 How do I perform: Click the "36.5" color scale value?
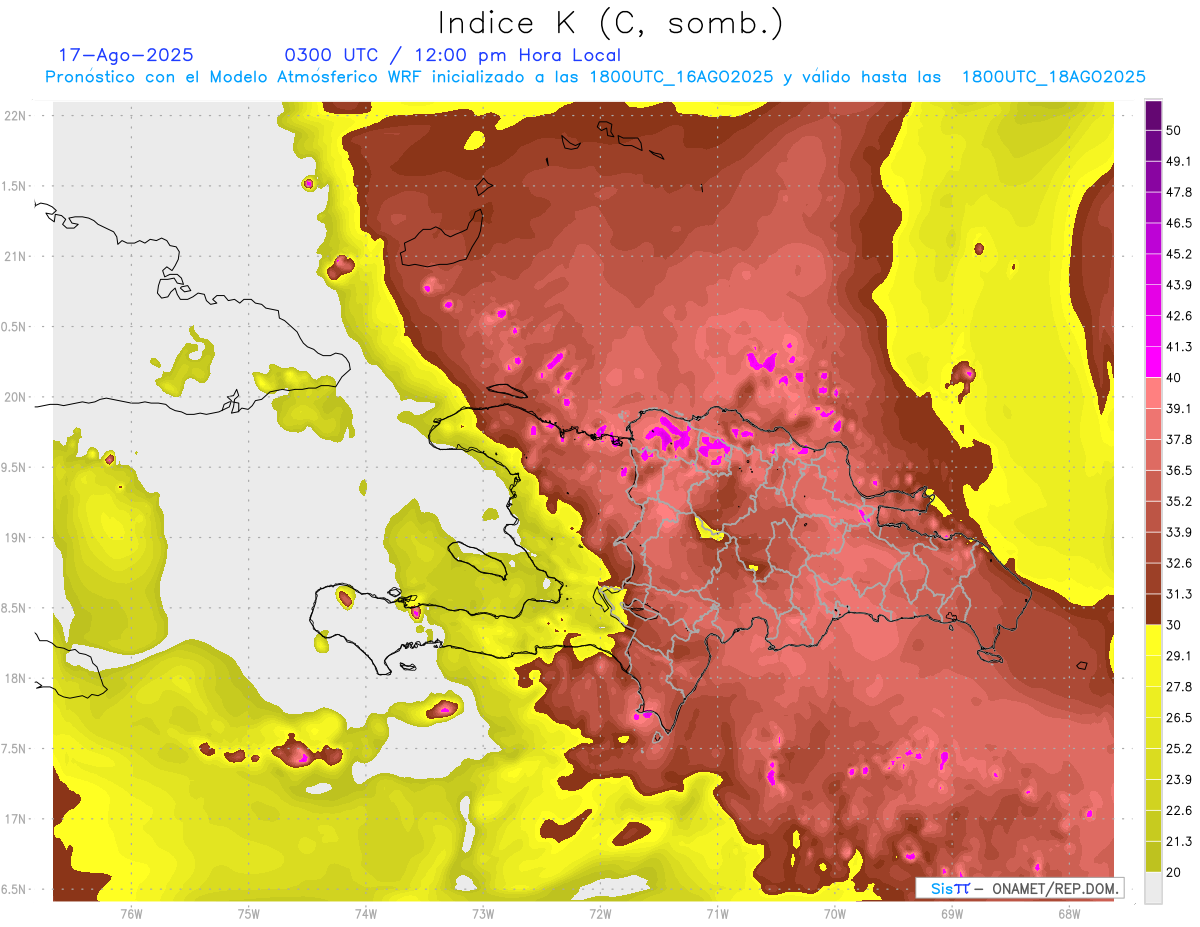[1179, 470]
